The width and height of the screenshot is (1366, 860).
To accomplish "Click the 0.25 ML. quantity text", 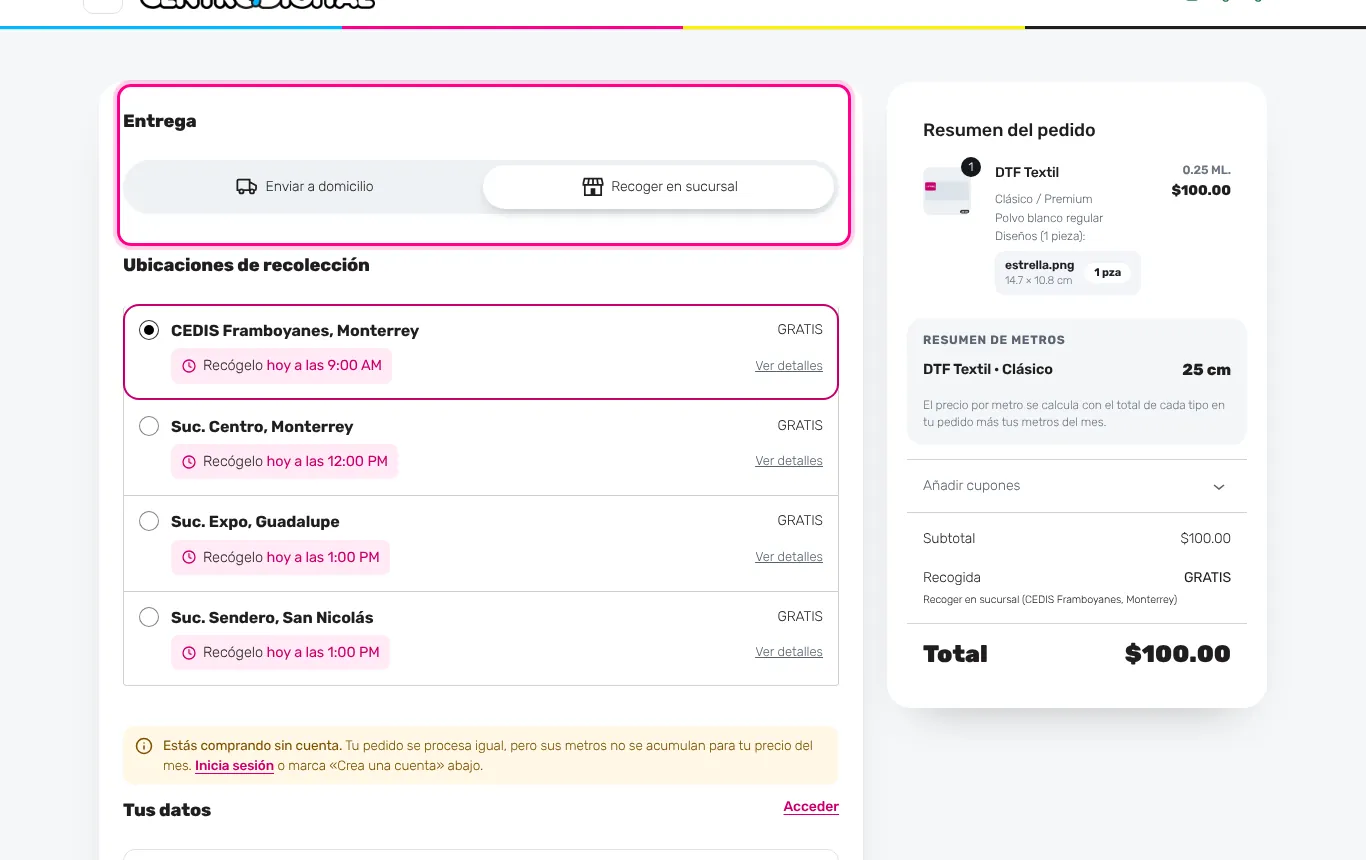I will (1206, 170).
